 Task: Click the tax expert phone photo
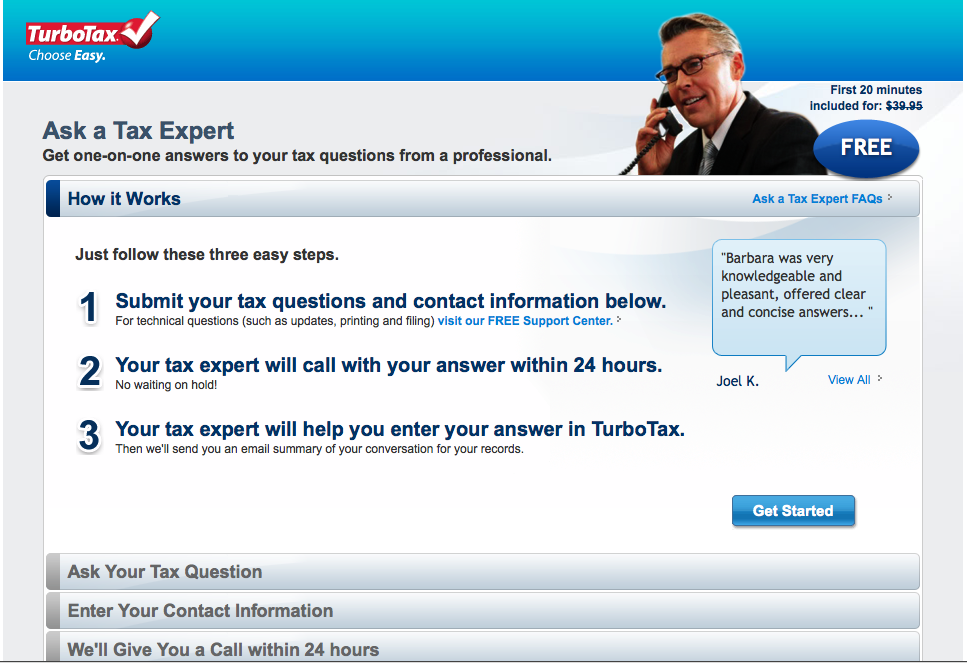click(718, 94)
